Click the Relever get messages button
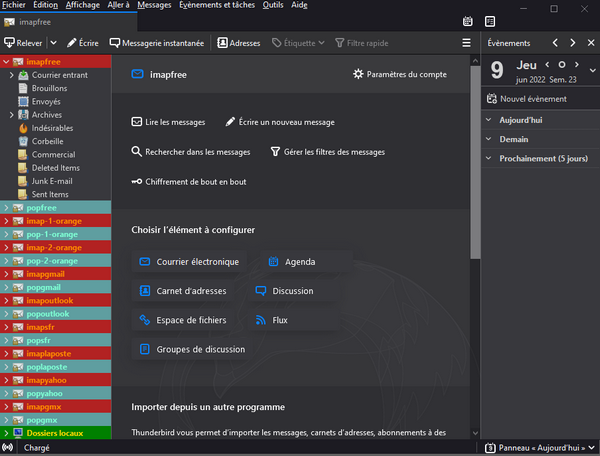This screenshot has width=600, height=456. 23,43
